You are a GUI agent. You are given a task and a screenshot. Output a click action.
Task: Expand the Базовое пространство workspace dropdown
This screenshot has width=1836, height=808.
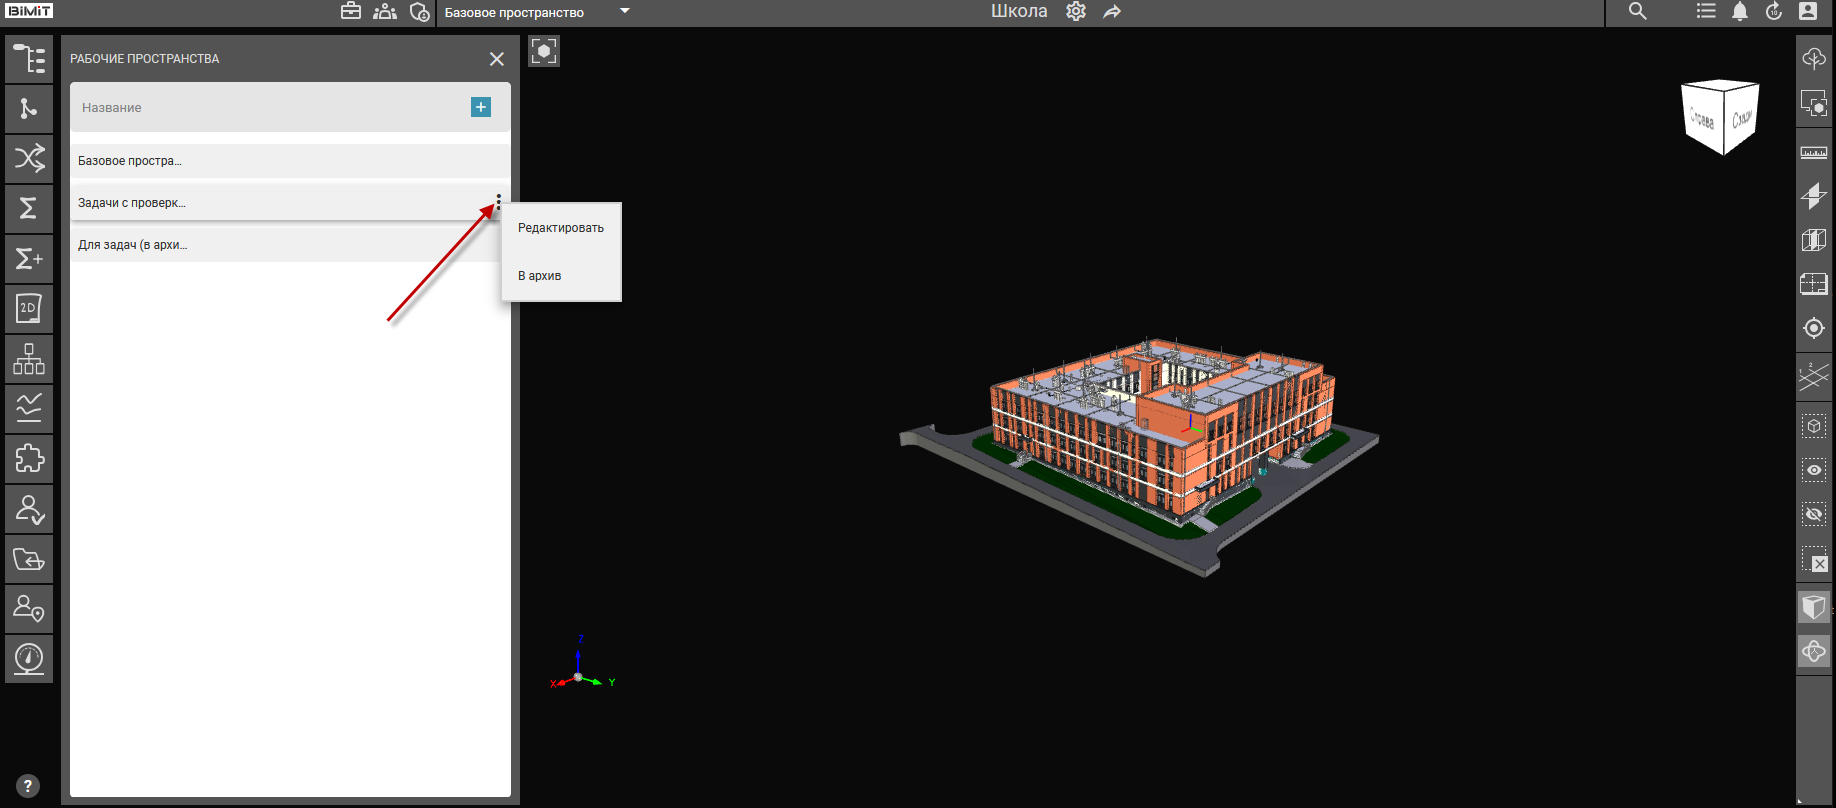click(x=625, y=12)
